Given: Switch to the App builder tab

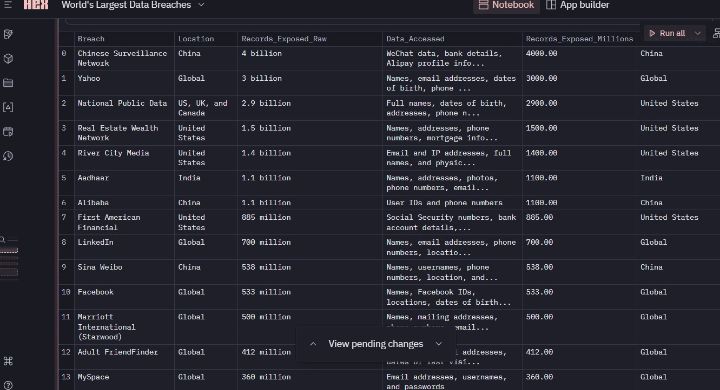Looking at the screenshot, I should [578, 5].
